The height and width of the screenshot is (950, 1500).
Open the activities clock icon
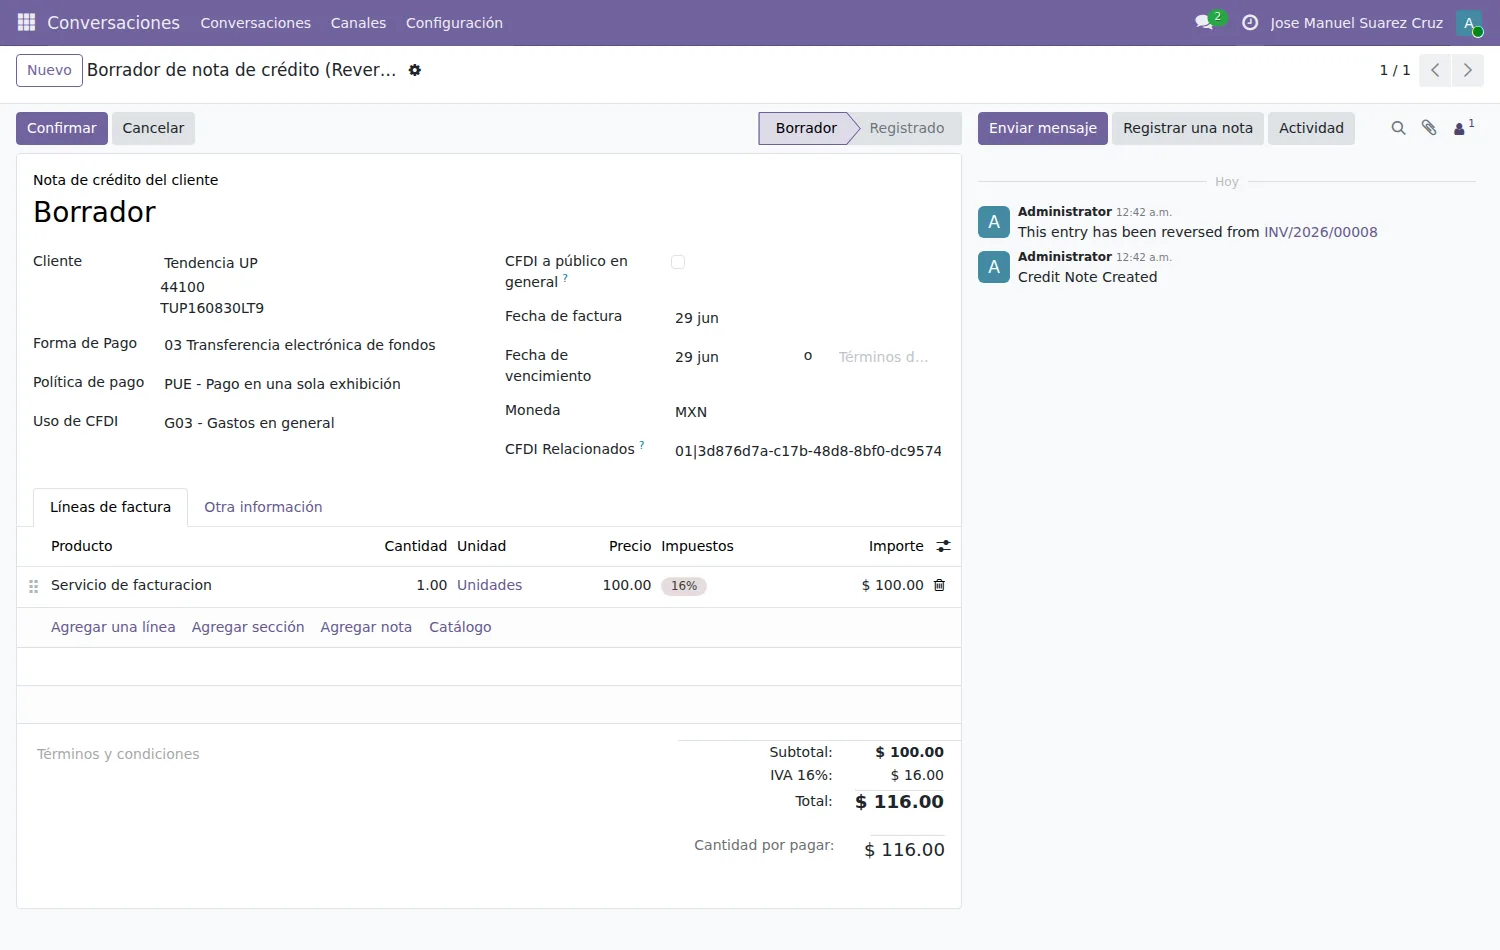tap(1250, 22)
